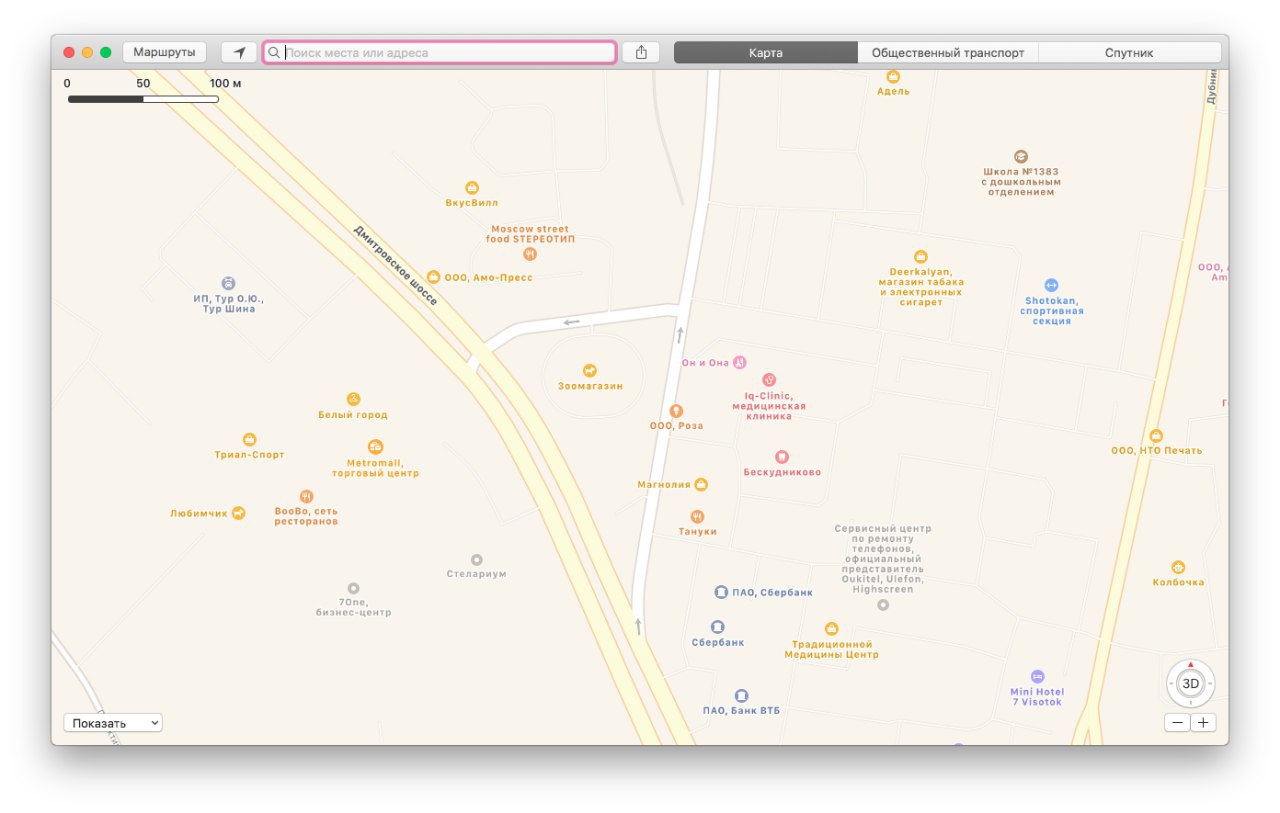Image resolution: width=1280 pixels, height=813 pixels.
Task: Switch to the Карта map view
Action: coord(766,53)
